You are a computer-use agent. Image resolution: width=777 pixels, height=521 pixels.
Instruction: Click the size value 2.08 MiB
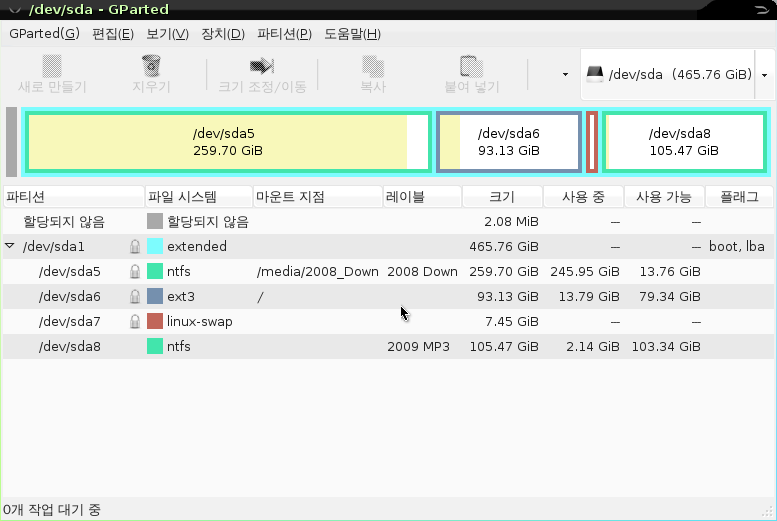(511, 222)
